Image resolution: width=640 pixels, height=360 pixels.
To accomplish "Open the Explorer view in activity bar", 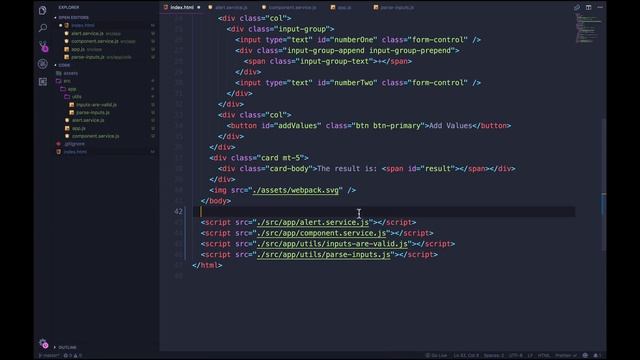I will [x=42, y=10].
